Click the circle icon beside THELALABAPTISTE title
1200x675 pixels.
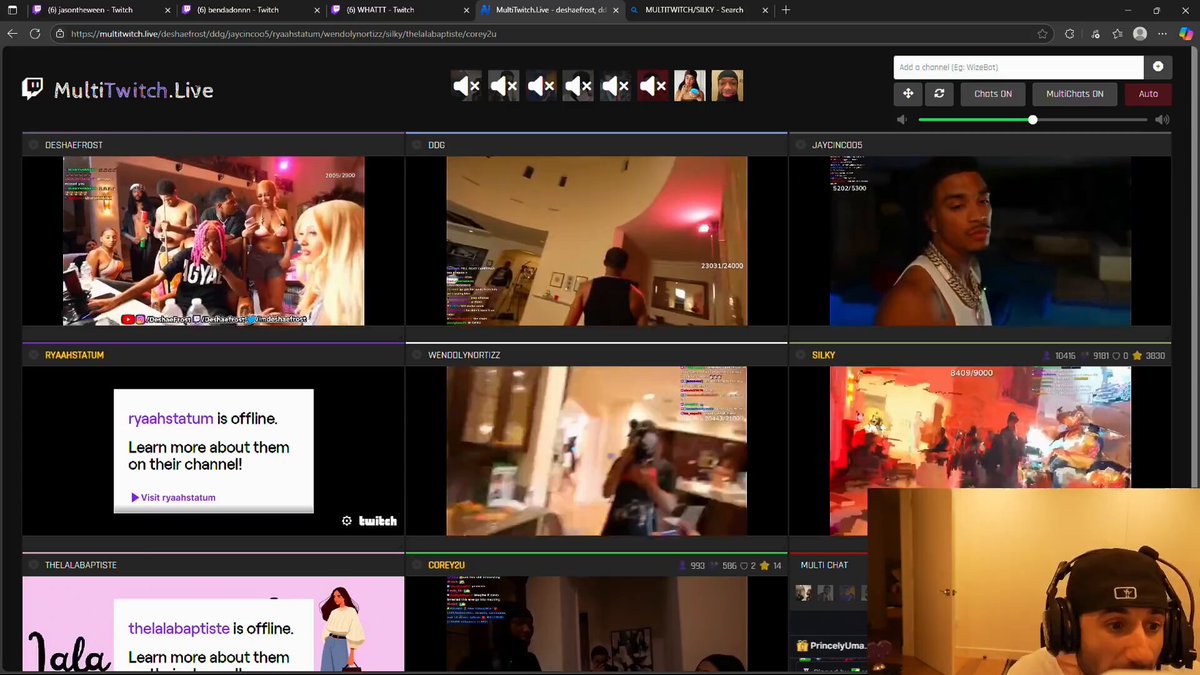(x=33, y=565)
